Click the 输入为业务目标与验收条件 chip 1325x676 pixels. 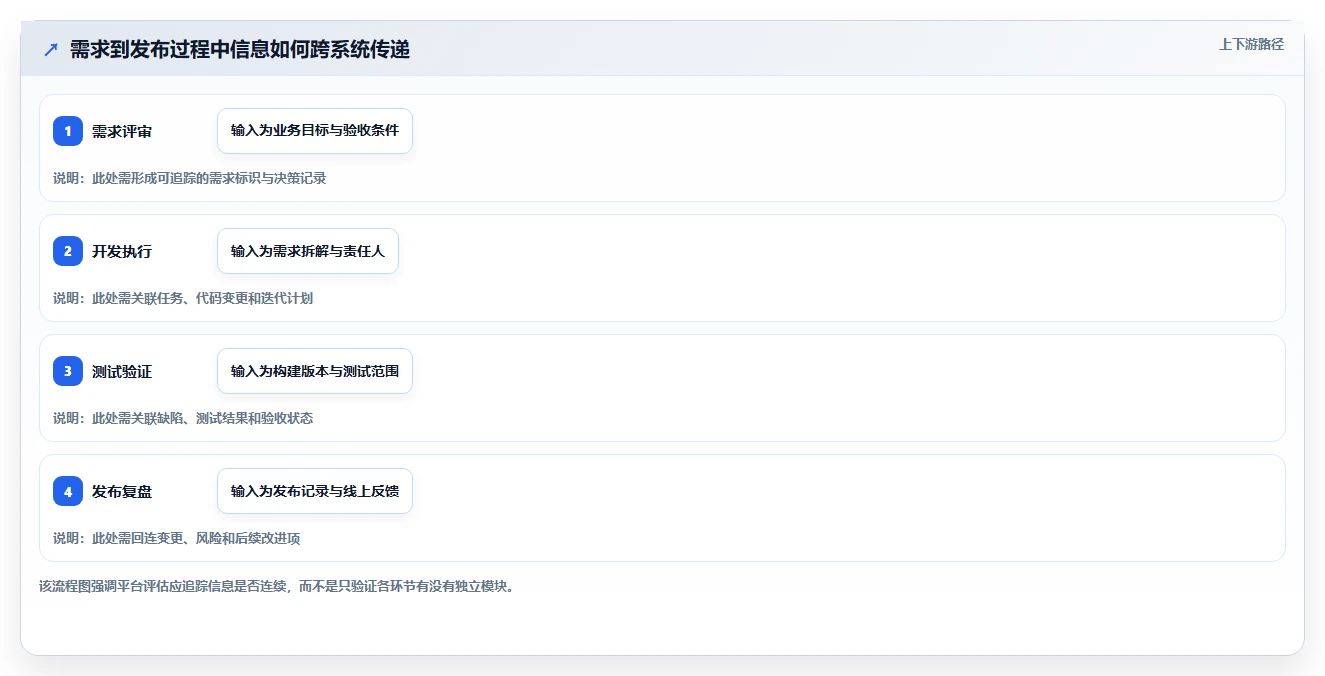[x=315, y=131]
